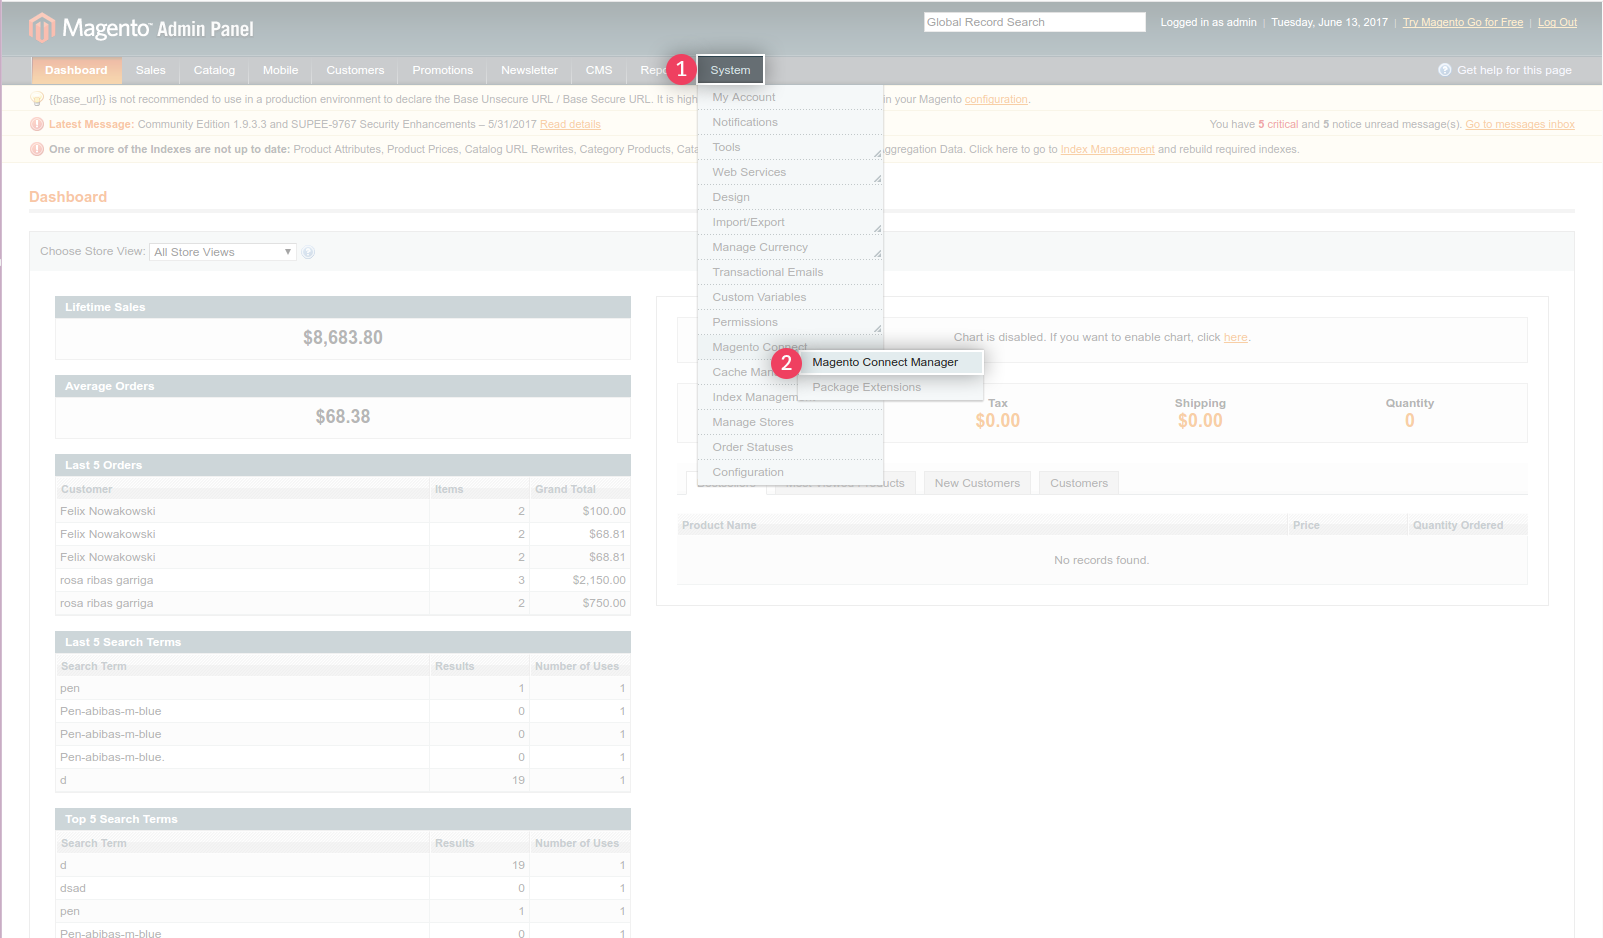Open the Customers menu in the navigation bar
The width and height of the screenshot is (1603, 938).
click(355, 70)
